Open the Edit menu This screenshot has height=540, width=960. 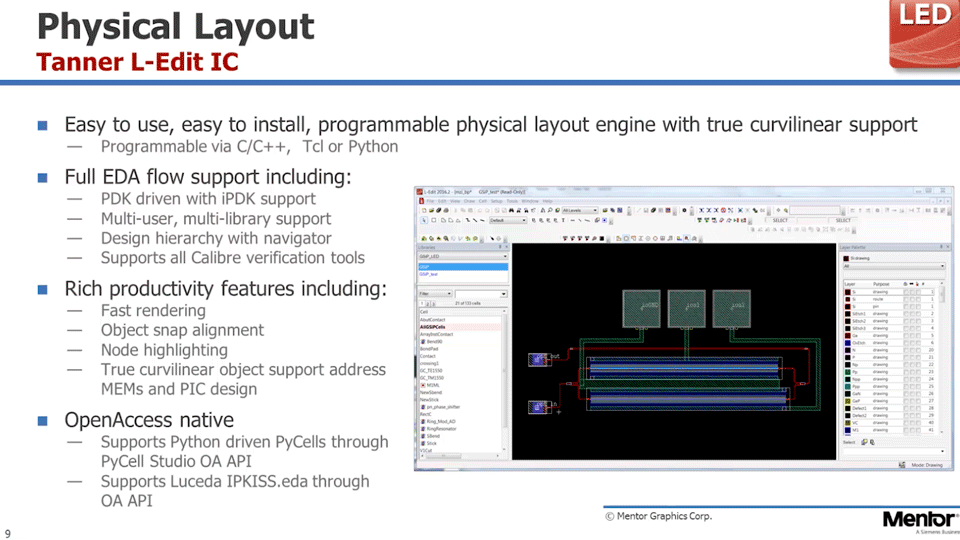coord(442,201)
